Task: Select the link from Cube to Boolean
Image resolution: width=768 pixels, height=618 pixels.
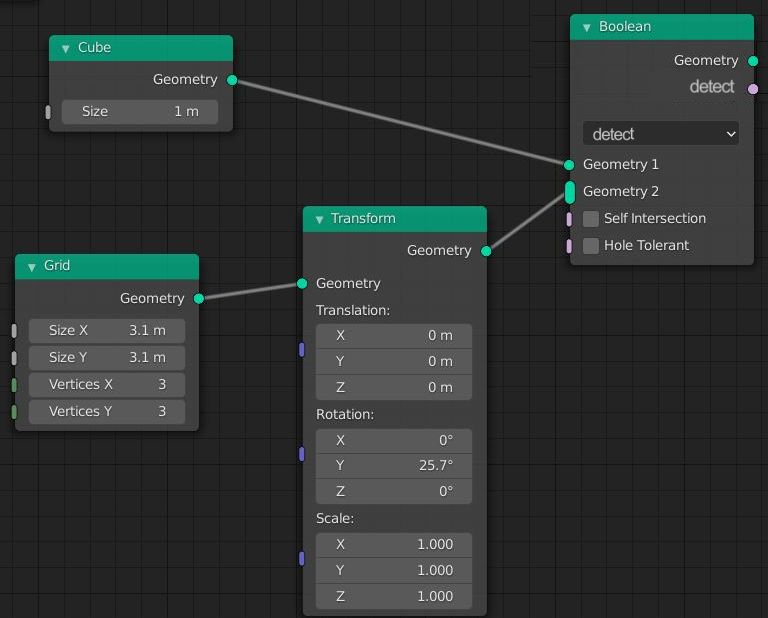Action: coord(401,122)
